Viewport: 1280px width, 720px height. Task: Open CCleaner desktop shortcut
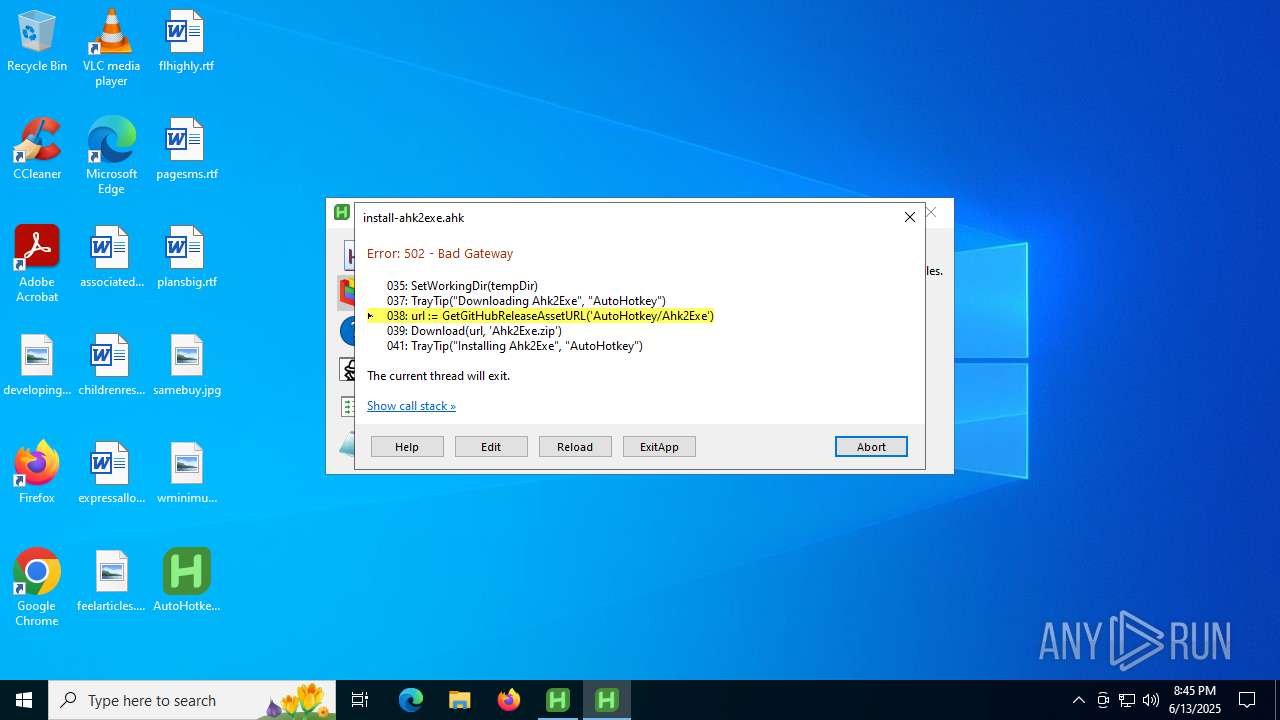click(x=37, y=150)
